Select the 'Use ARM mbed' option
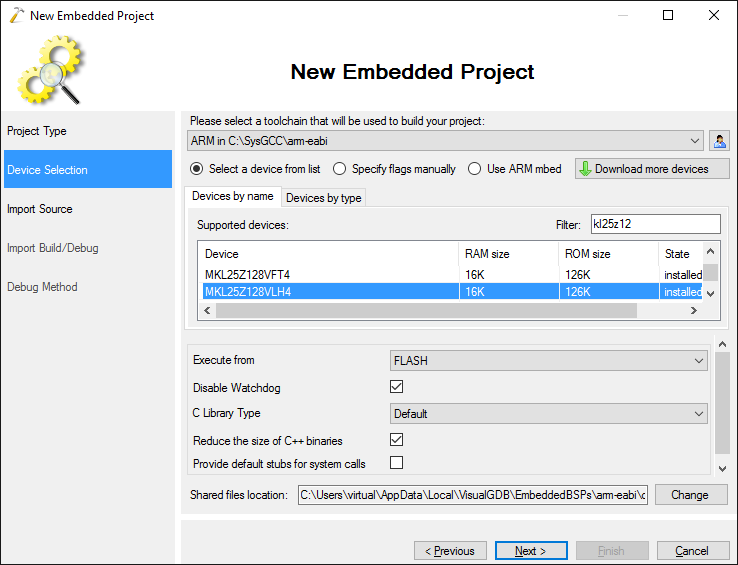 coord(475,169)
